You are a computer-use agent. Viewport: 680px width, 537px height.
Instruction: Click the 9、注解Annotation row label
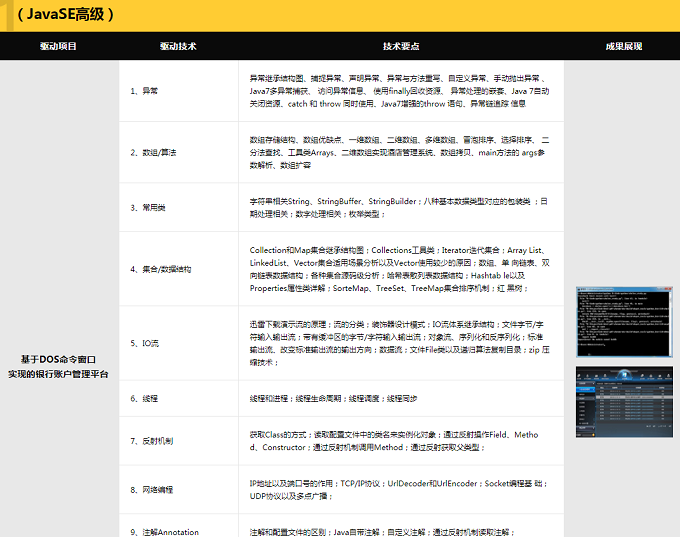tap(164, 531)
